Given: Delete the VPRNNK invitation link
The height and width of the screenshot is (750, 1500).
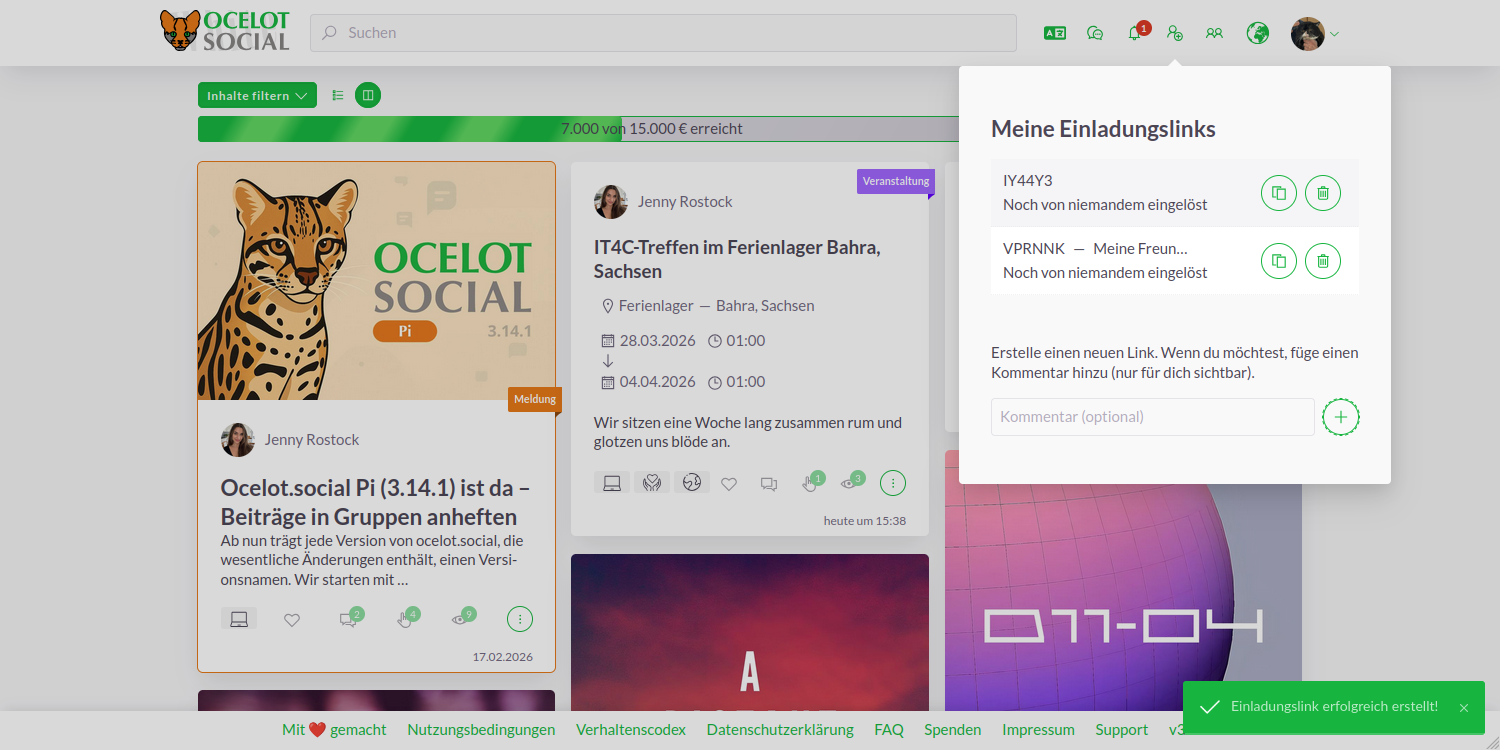Looking at the screenshot, I should click(x=1322, y=261).
